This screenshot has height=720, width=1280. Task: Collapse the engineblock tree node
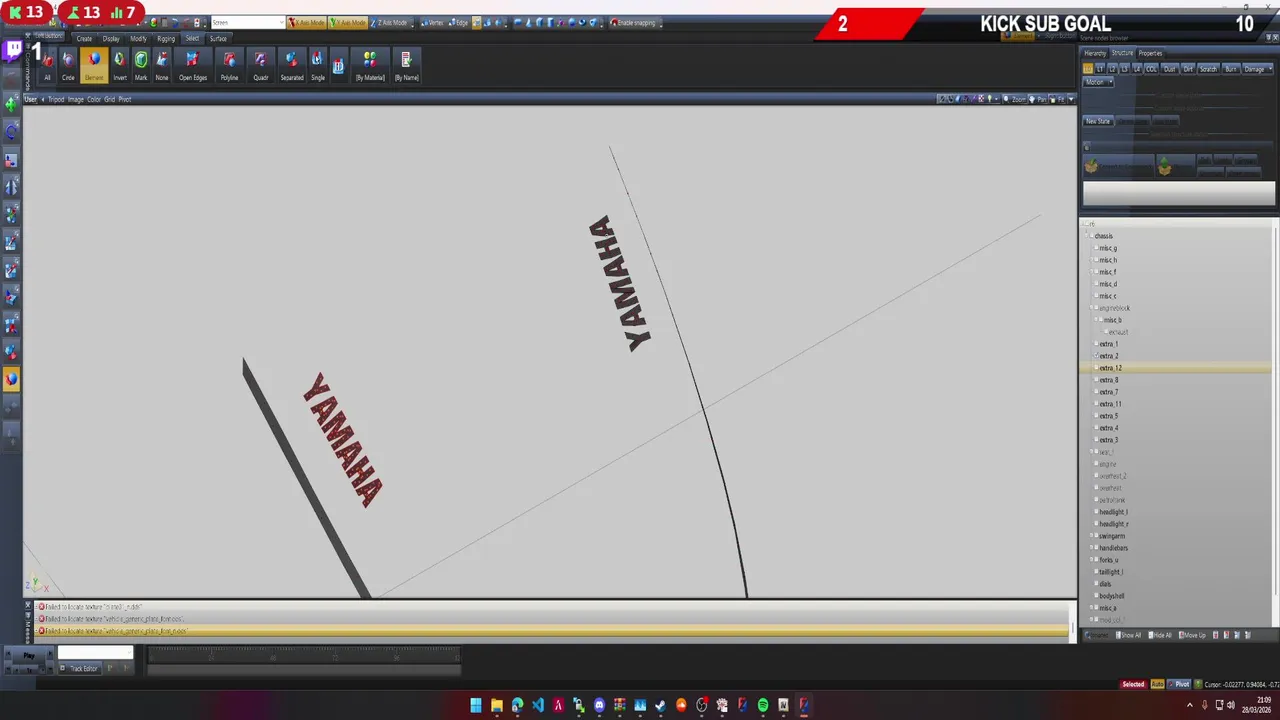(1093, 308)
